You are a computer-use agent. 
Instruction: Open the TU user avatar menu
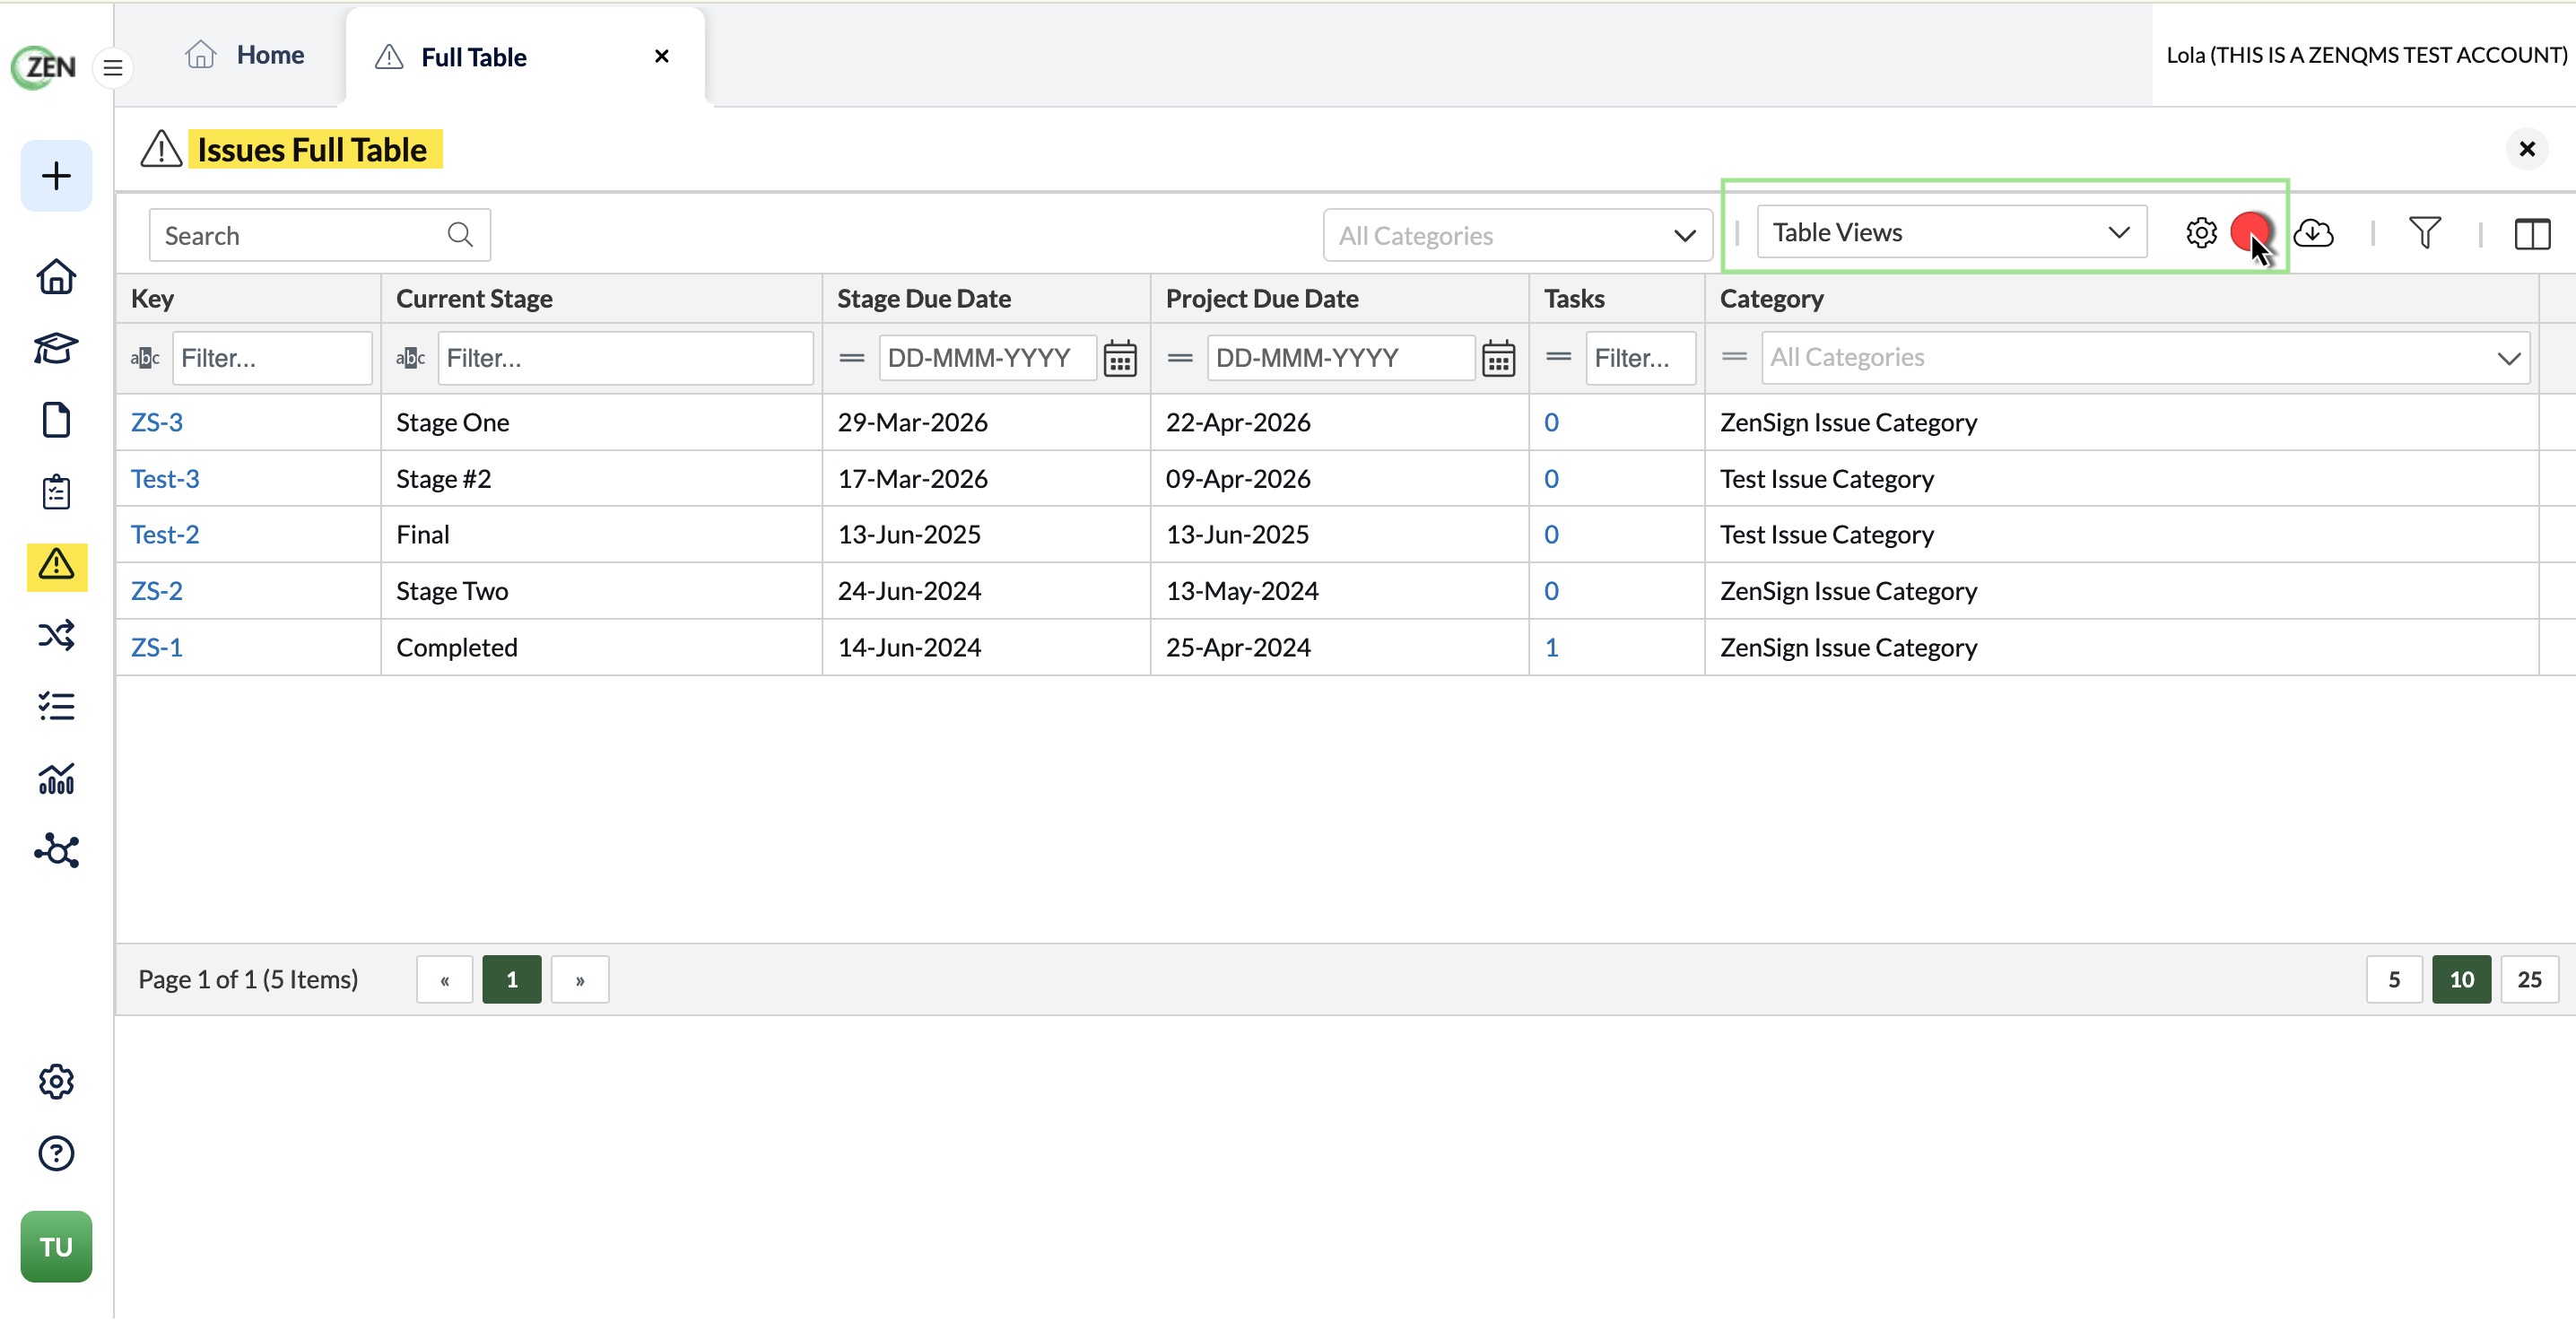tap(56, 1247)
